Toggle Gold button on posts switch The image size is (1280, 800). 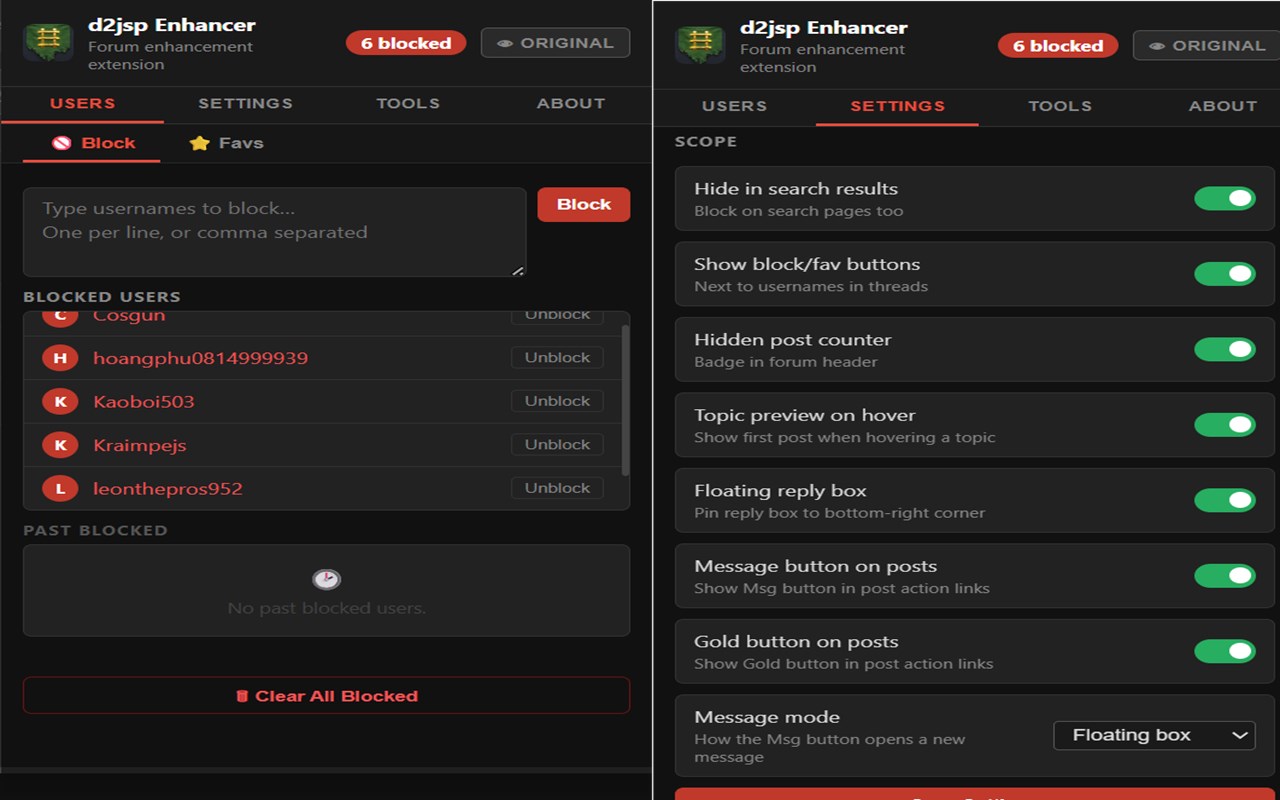tap(1225, 651)
